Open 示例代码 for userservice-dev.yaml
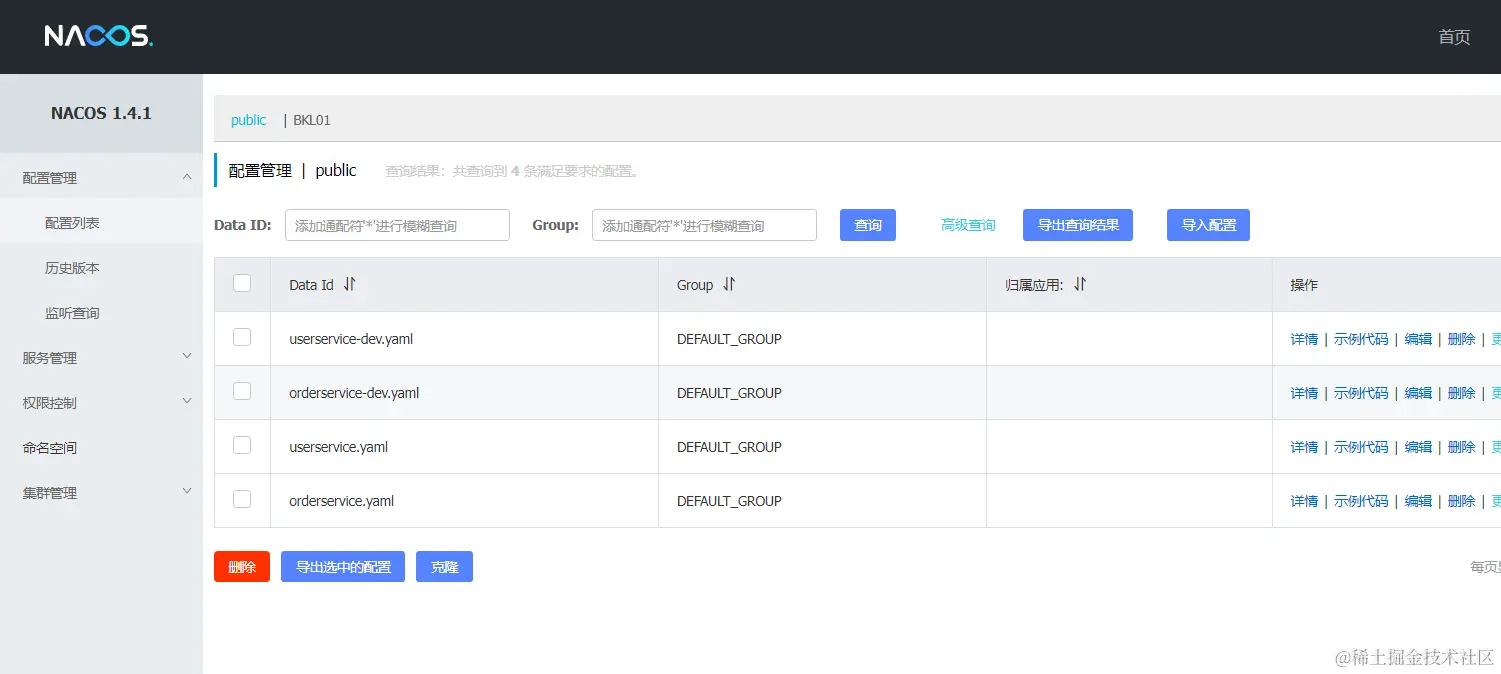The image size is (1501, 674). 1361,339
